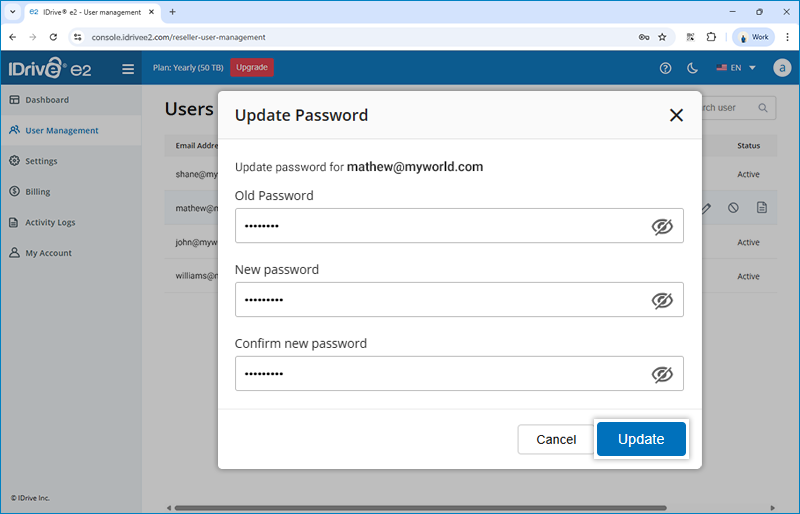Open the browser Extensions puzzle icon
The width and height of the screenshot is (800, 514).
(x=711, y=37)
